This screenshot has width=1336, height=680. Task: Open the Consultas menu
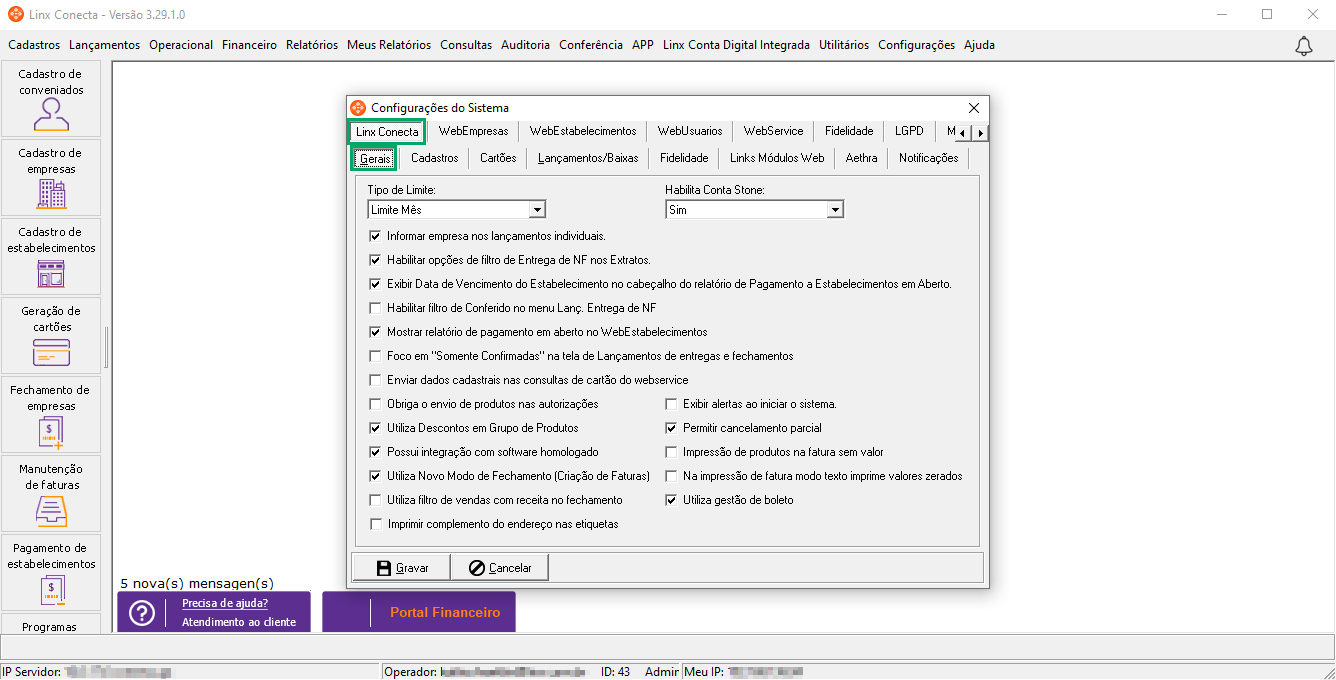(x=466, y=45)
